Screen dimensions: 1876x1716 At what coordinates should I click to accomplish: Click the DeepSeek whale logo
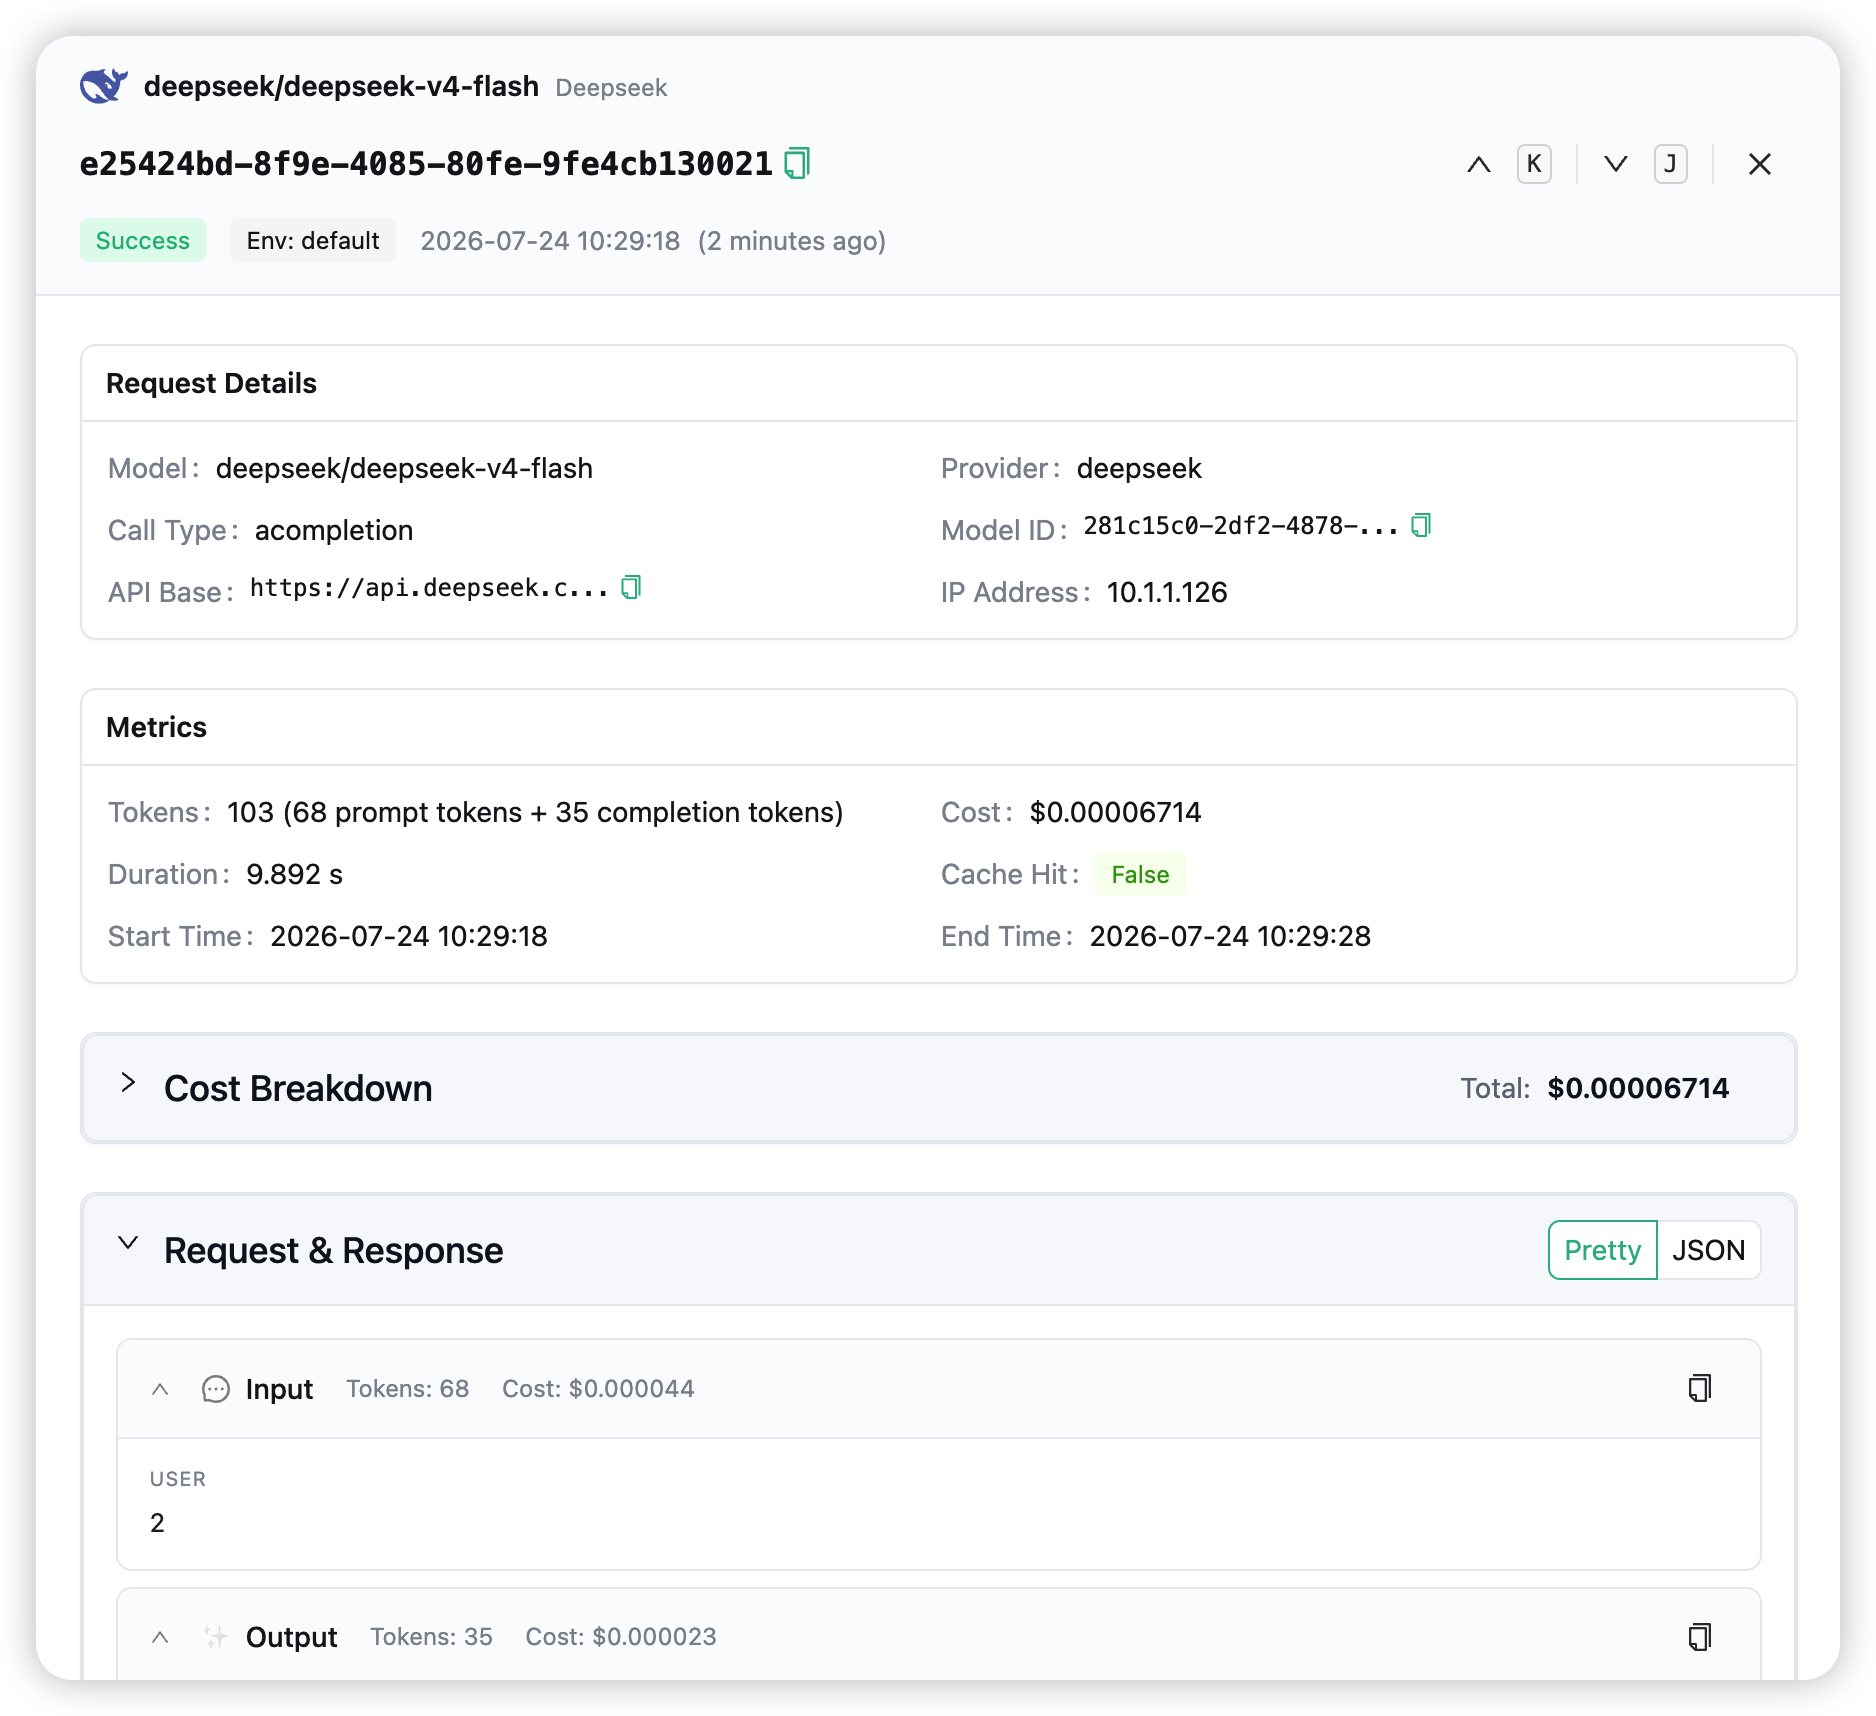[x=104, y=86]
